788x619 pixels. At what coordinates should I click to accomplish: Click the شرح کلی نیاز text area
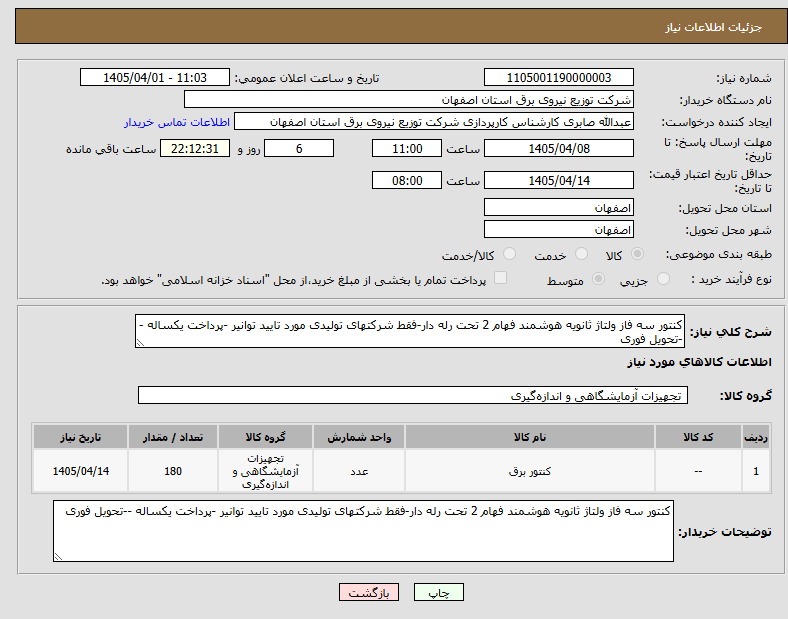coord(410,331)
